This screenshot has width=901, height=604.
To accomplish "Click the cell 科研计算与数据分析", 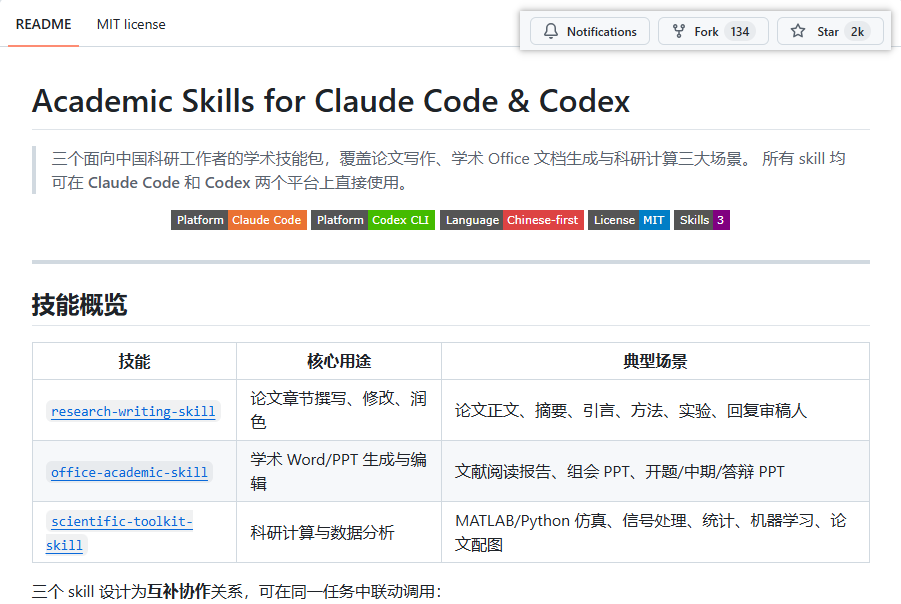I will tap(339, 532).
